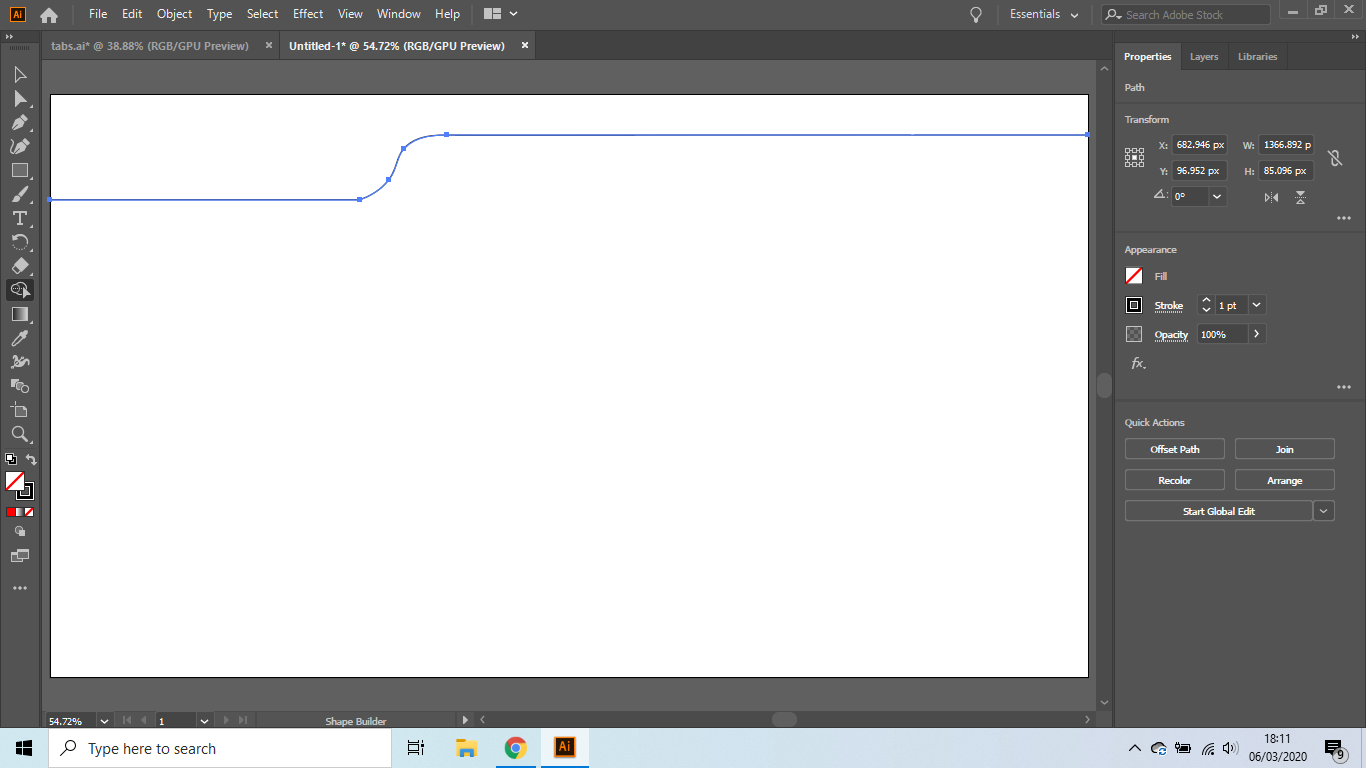Open the stroke weight unit dropdown
Viewport: 1366px width, 768px height.
(1256, 305)
